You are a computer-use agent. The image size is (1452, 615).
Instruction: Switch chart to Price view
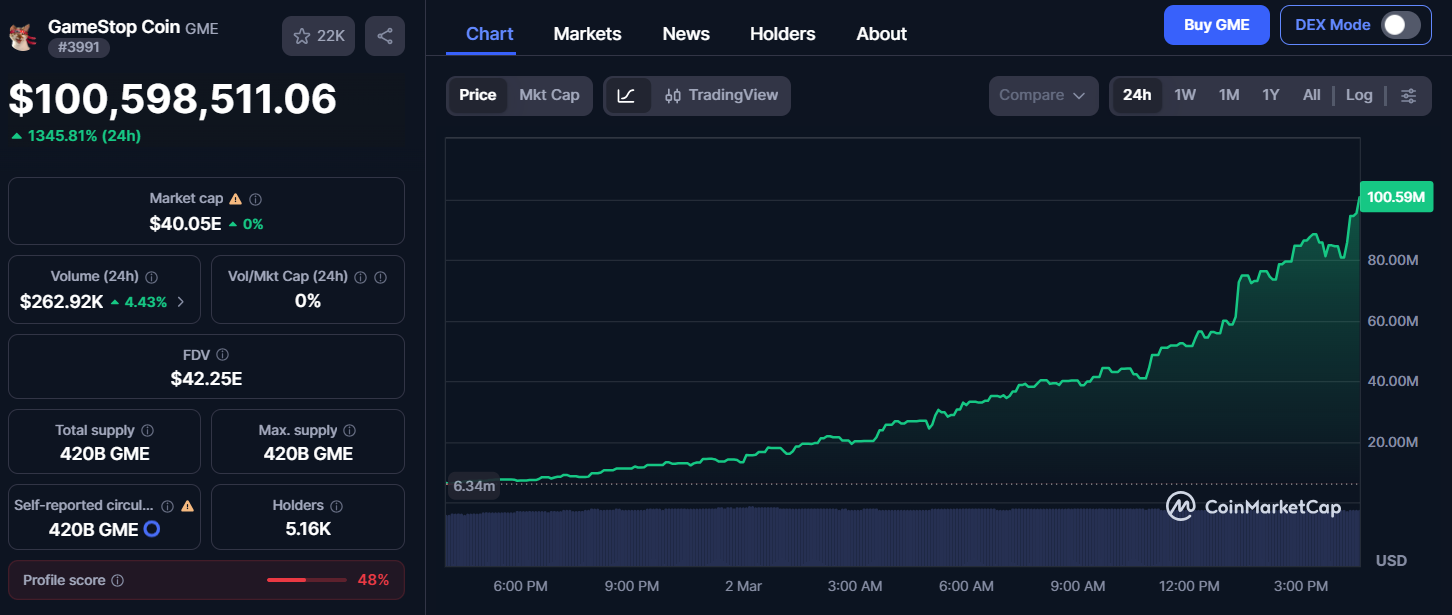[x=478, y=95]
